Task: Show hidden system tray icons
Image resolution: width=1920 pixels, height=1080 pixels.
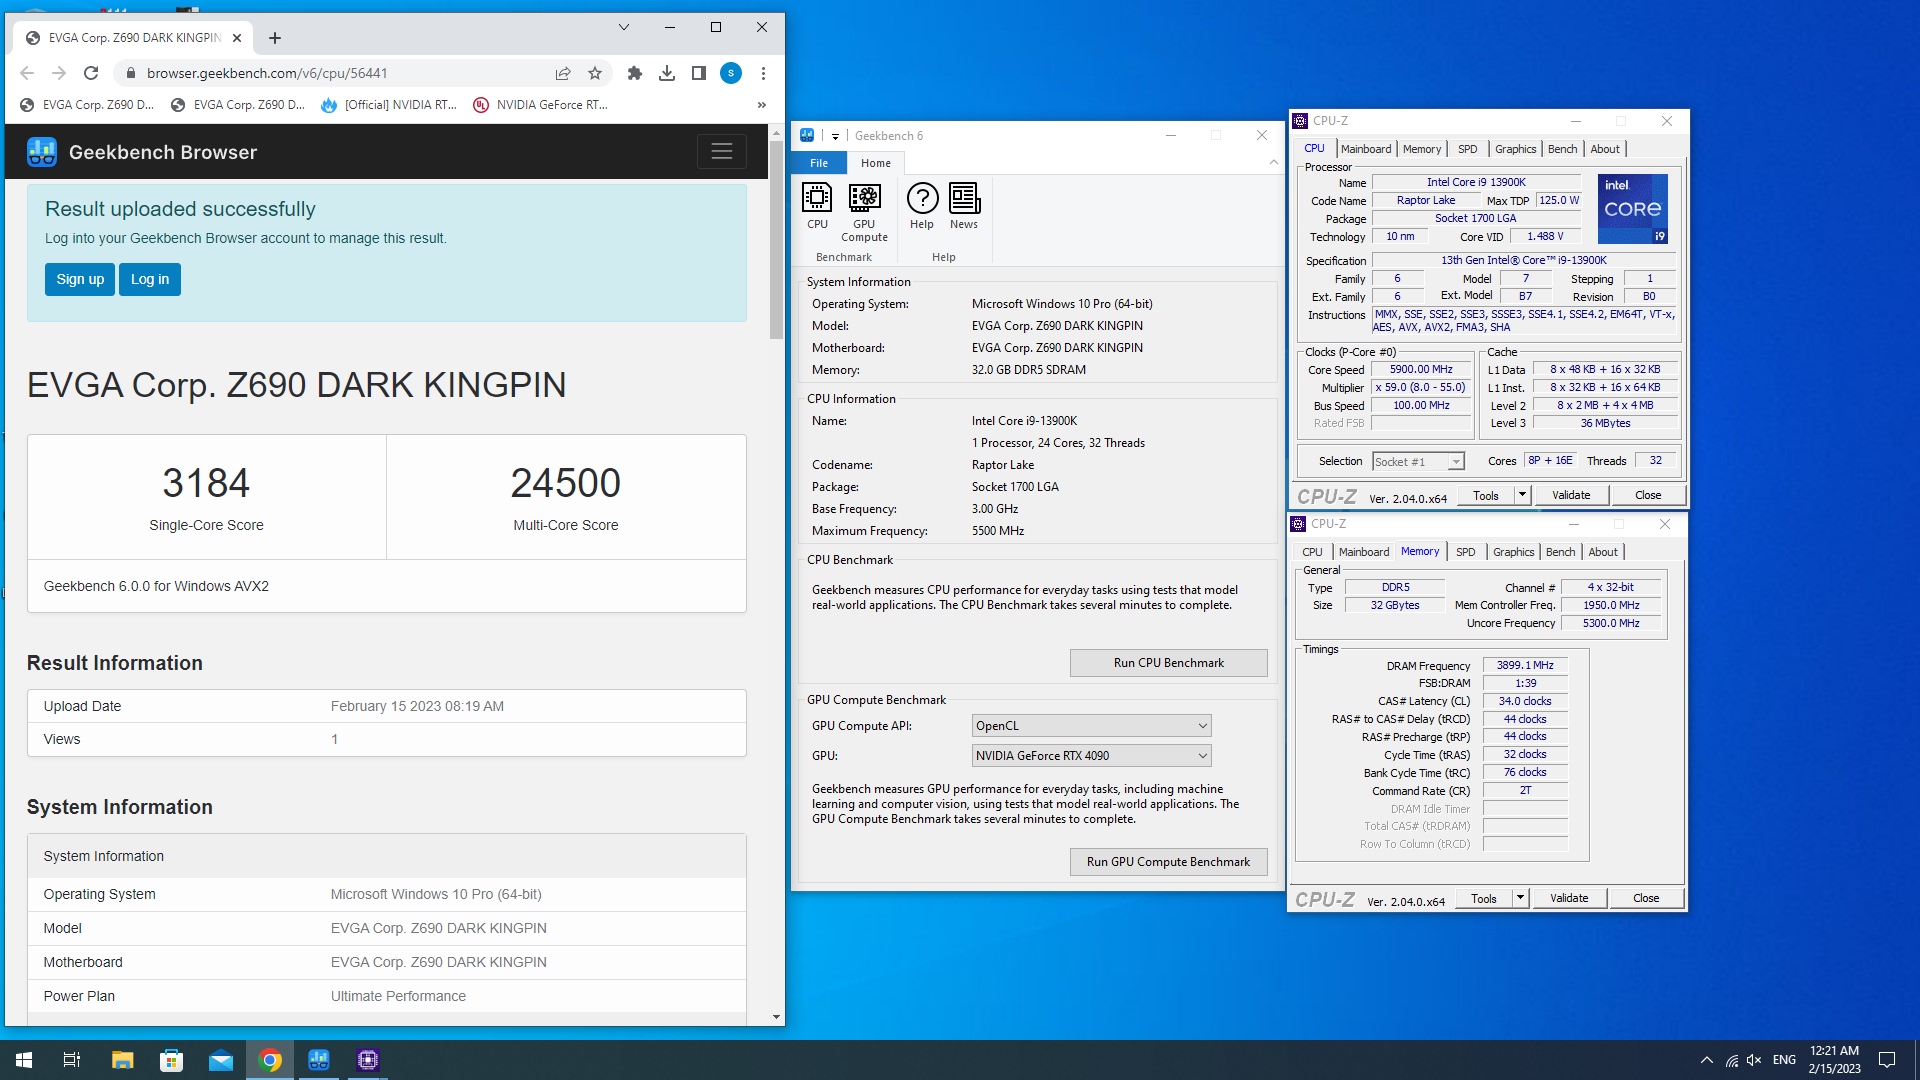Action: tap(1707, 1060)
